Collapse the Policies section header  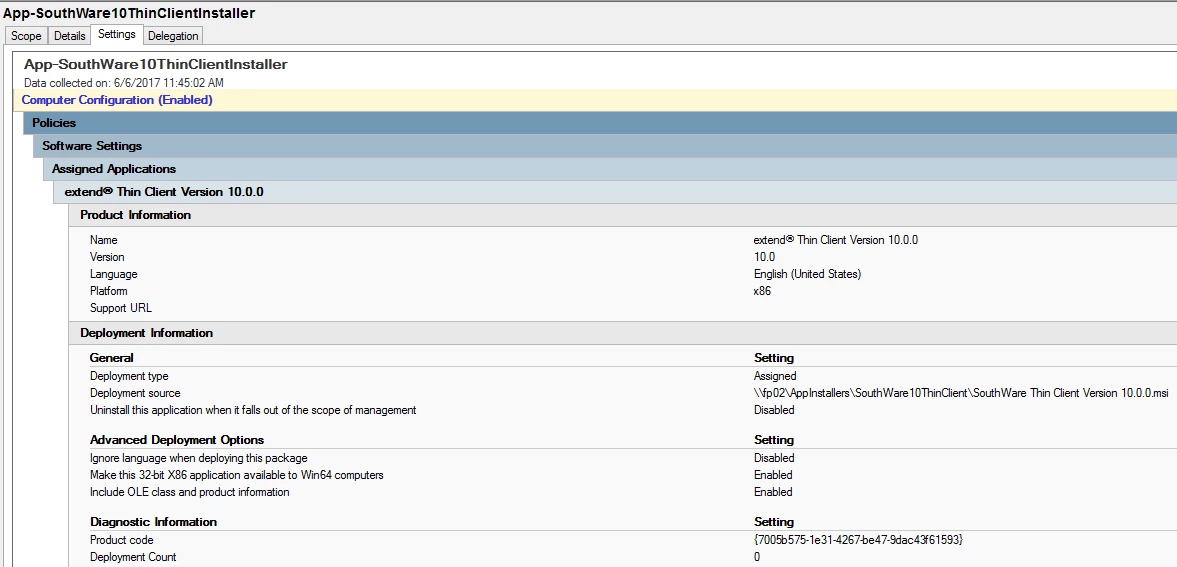600,122
